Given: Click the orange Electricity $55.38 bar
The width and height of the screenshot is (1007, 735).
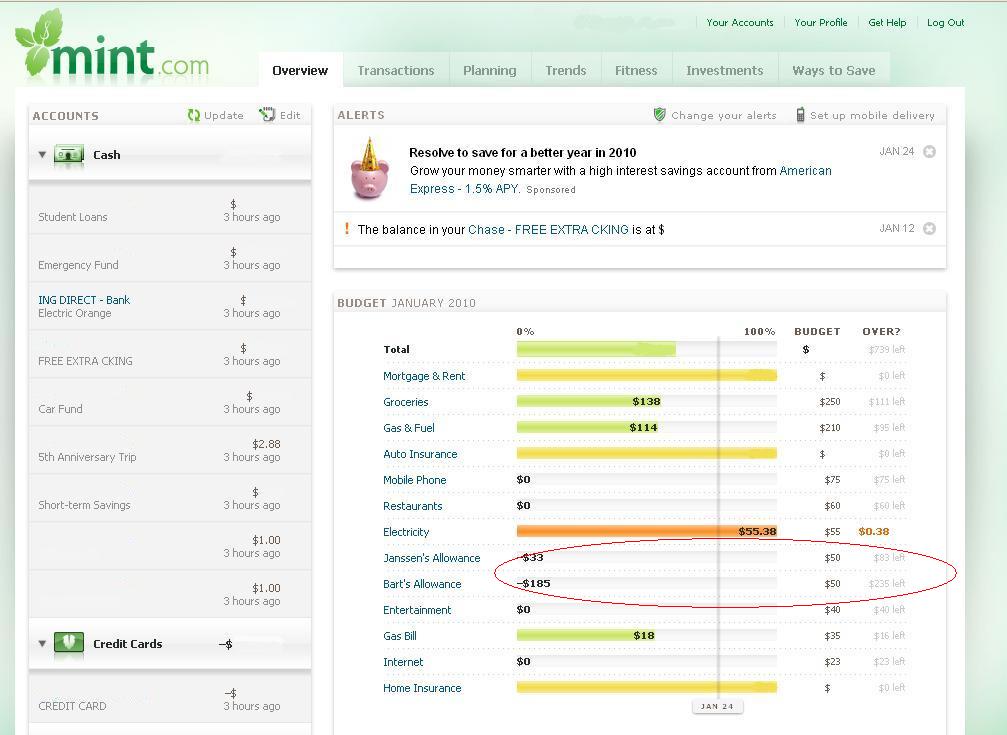Looking at the screenshot, I should (647, 531).
